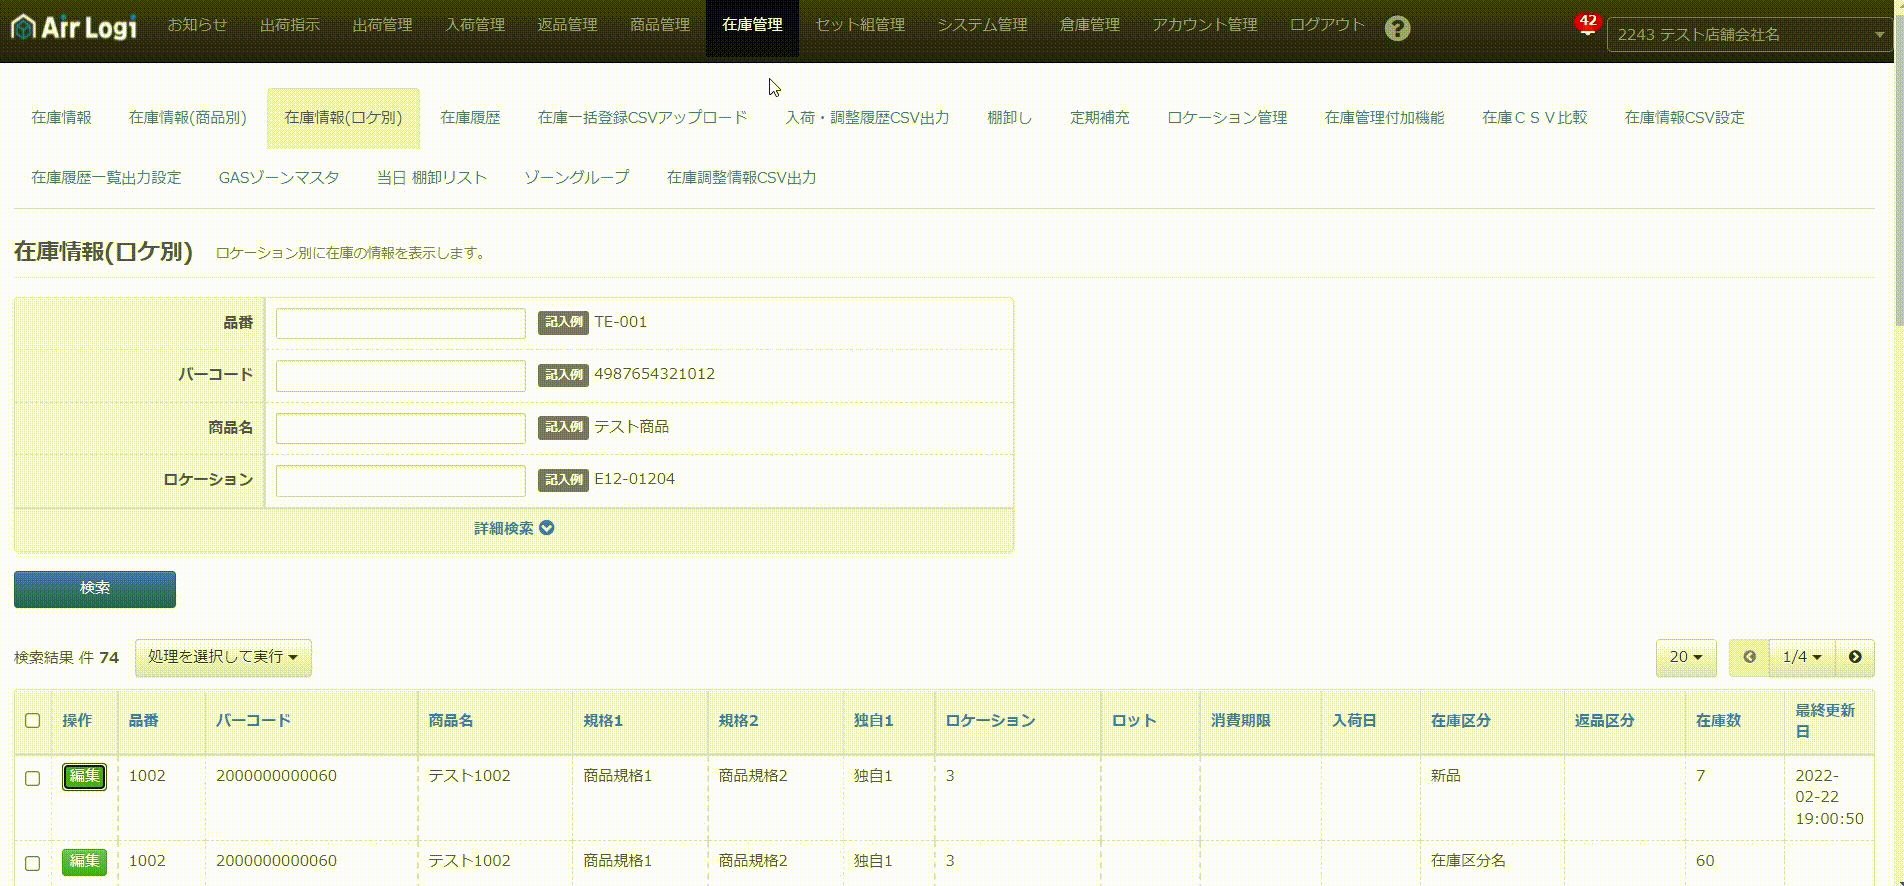Viewport: 1904px width, 886px height.
Task: Open notifications bell with 42 badge
Action: (1587, 24)
